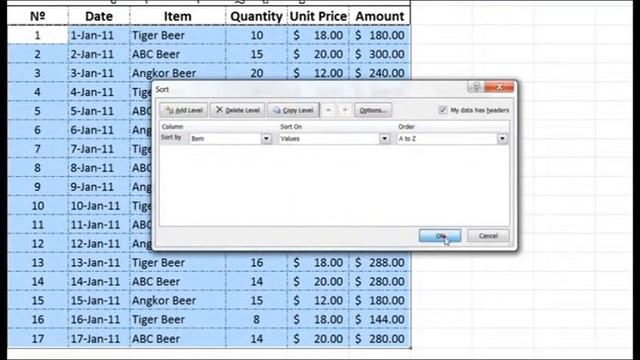Select the Quantity header cell
Screen dimensions: 640x360
(256, 16)
